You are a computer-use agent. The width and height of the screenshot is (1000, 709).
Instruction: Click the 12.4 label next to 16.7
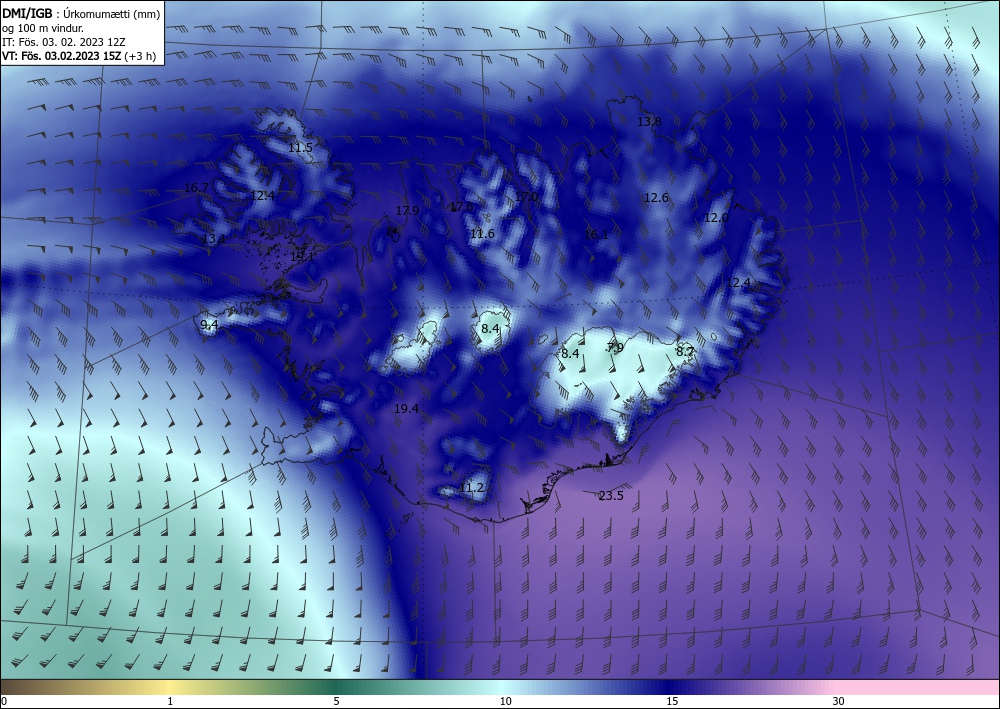tap(262, 196)
